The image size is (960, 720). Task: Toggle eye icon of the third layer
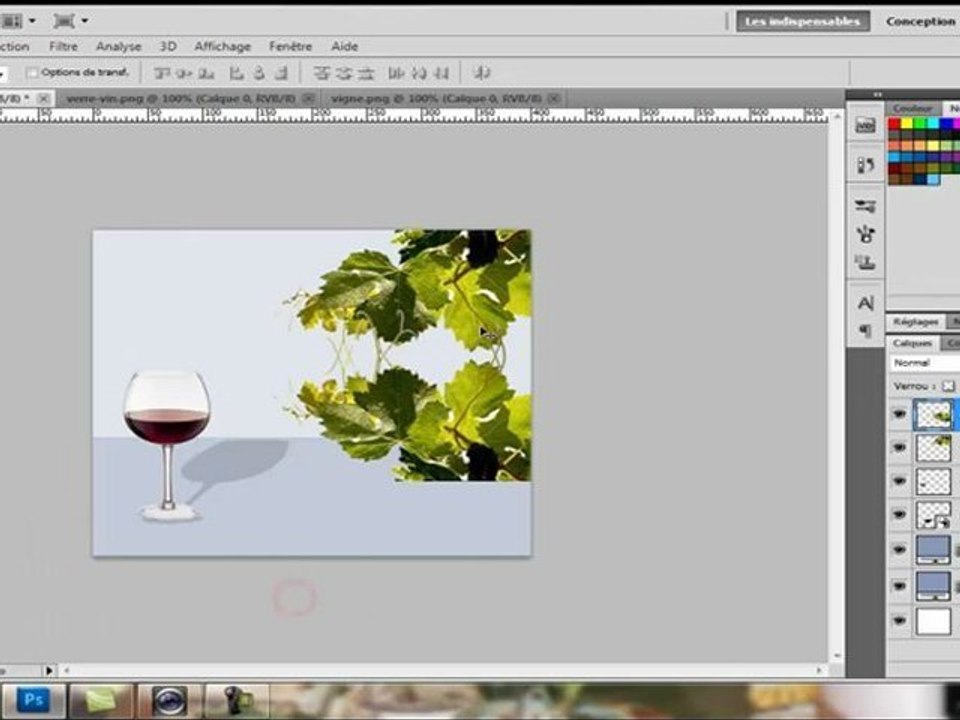click(899, 481)
